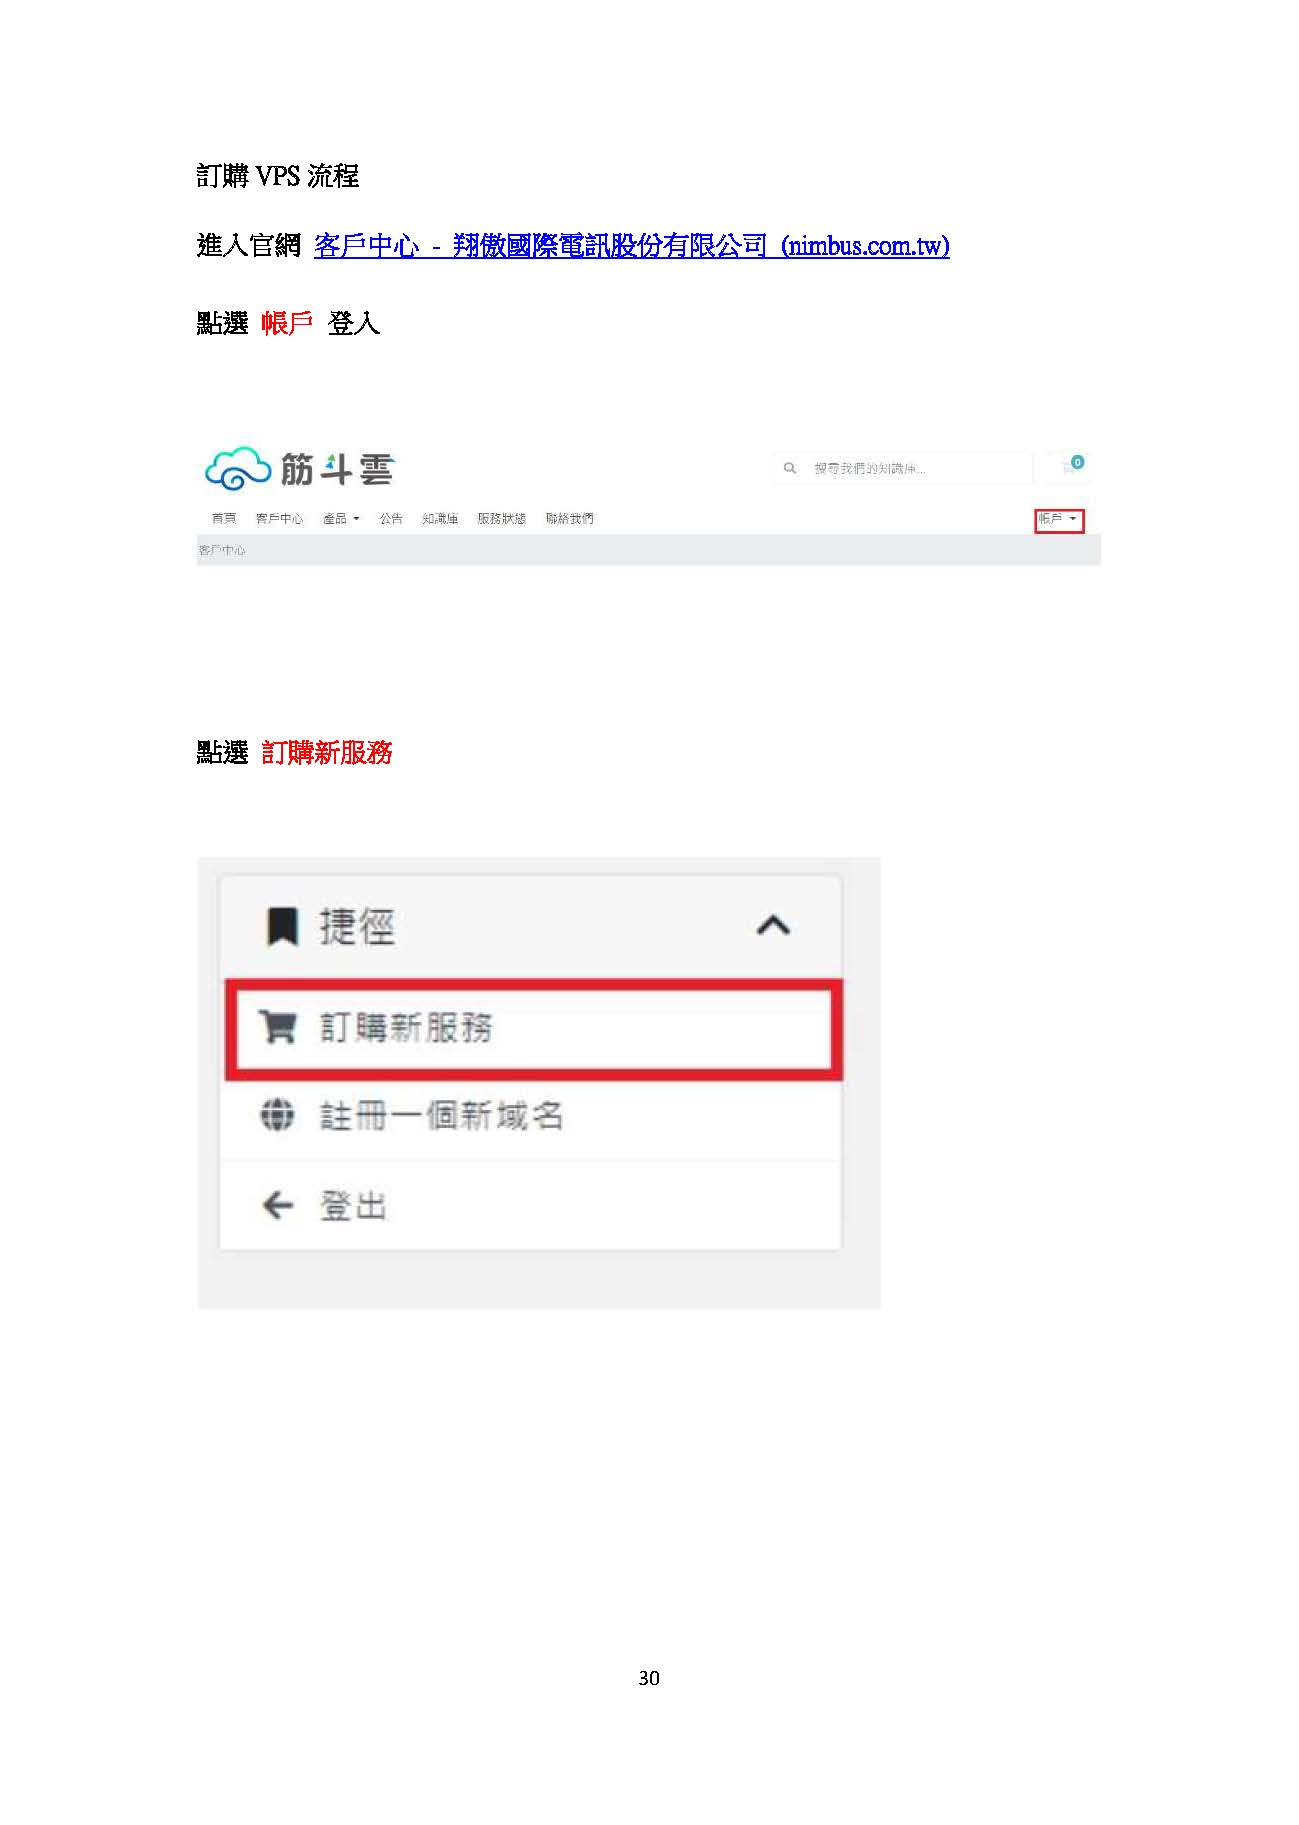The image size is (1299, 1825).
Task: Click the bookmark icon beside 捷徑
Action: point(282,926)
